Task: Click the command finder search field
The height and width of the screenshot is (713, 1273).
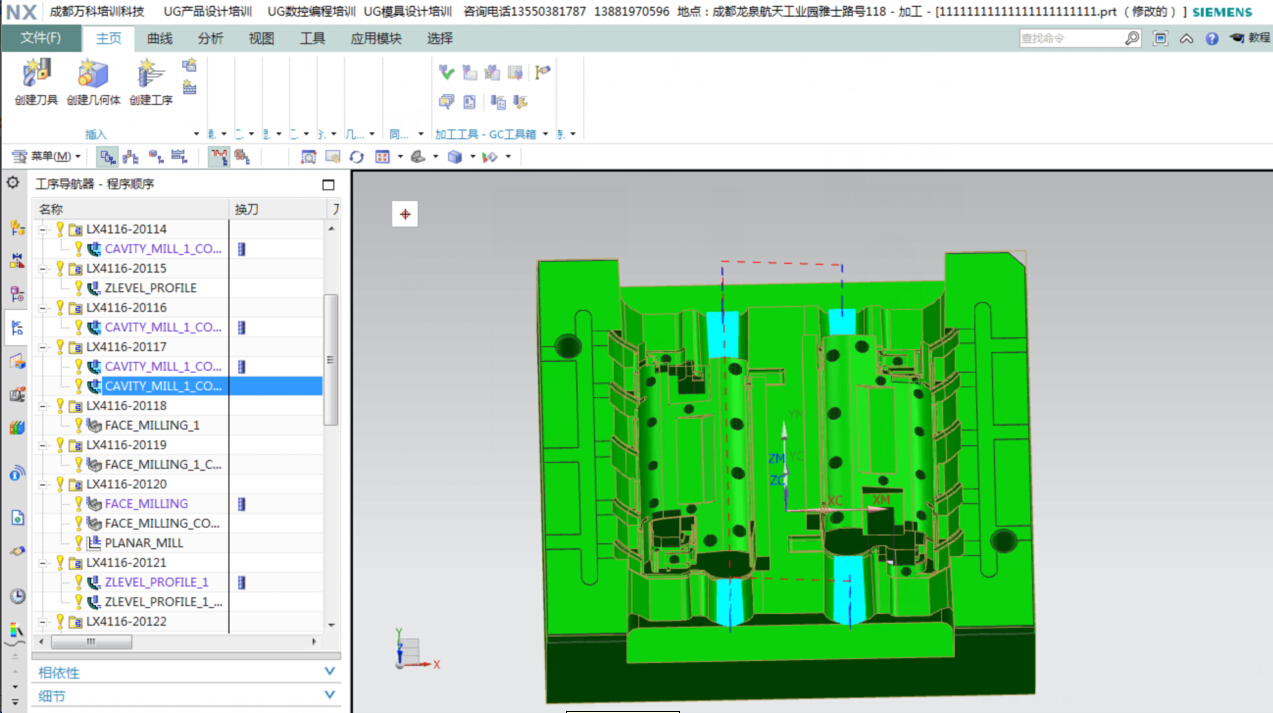Action: (x=1070, y=39)
